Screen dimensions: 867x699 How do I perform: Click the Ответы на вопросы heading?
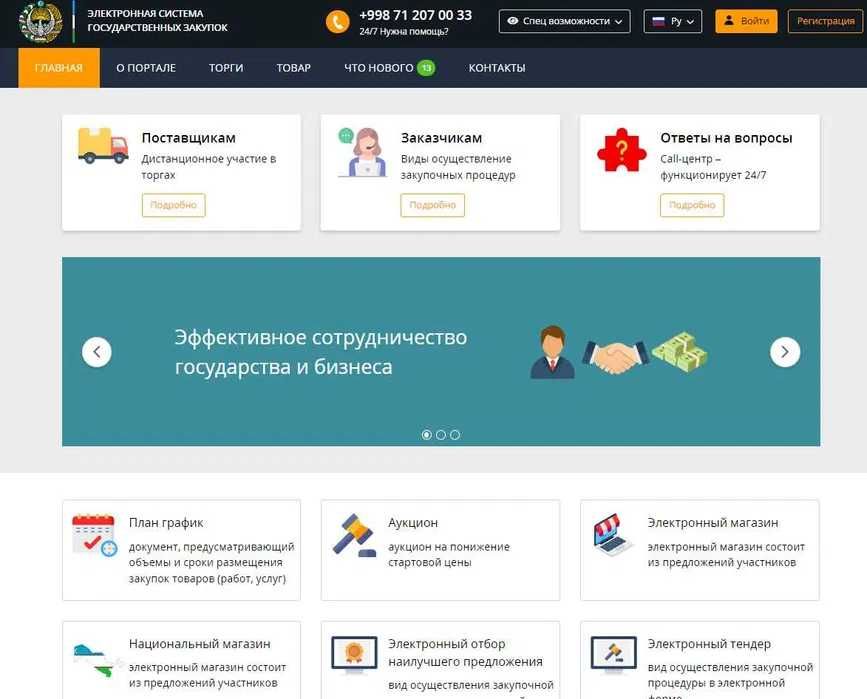point(726,138)
